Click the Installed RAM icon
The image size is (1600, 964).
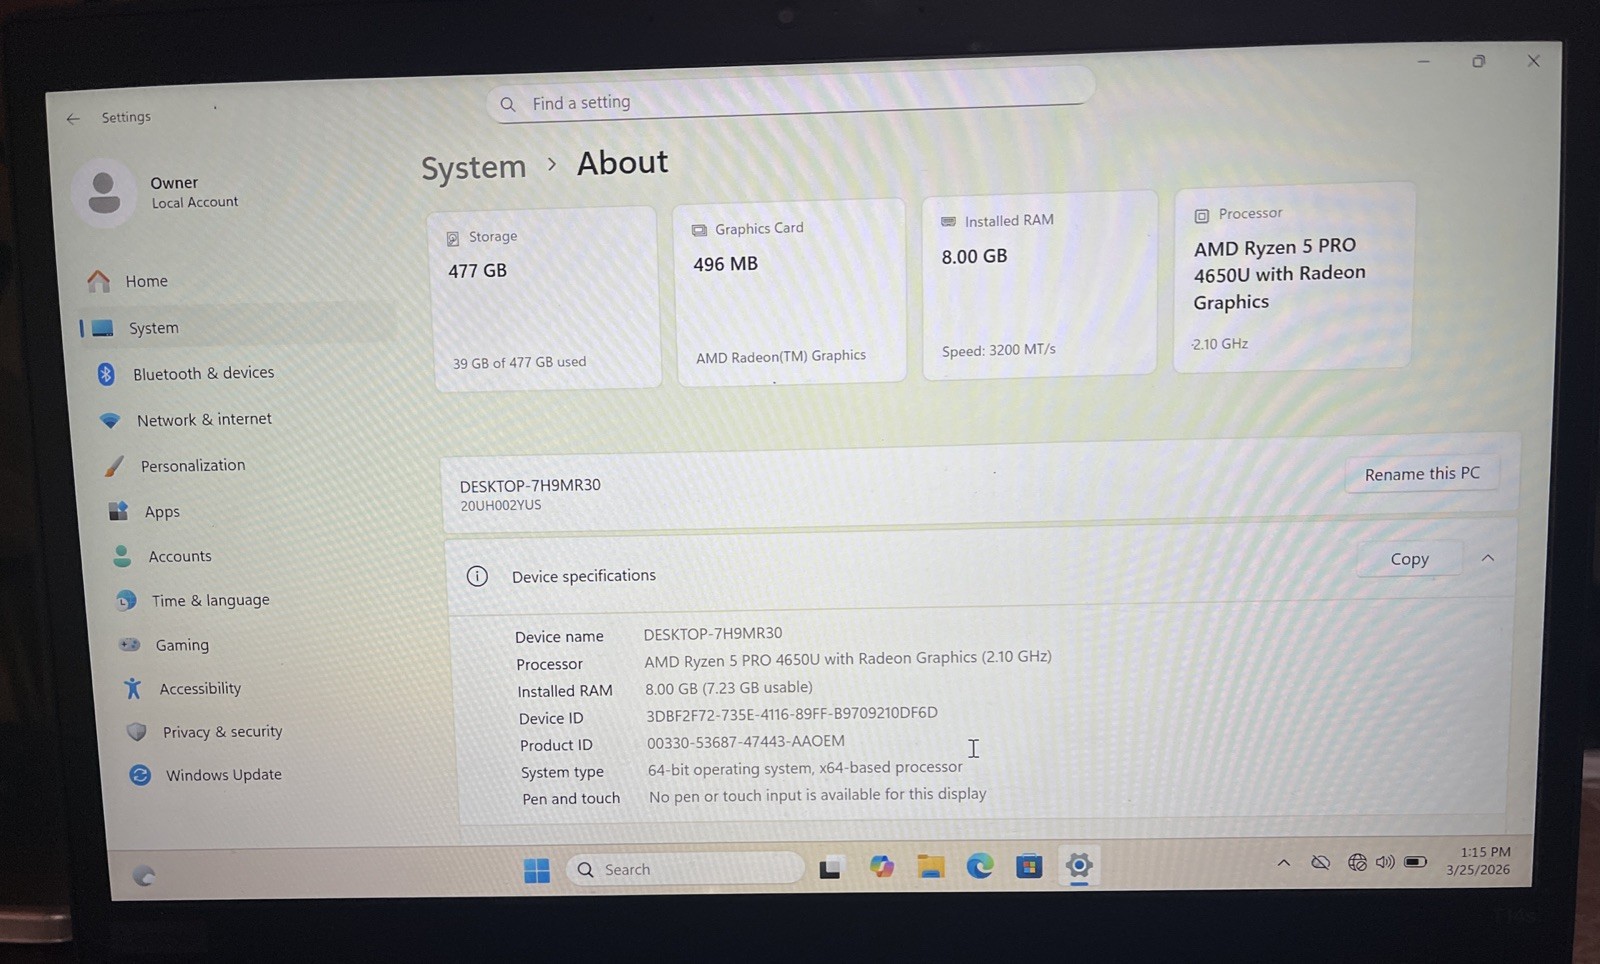948,222
